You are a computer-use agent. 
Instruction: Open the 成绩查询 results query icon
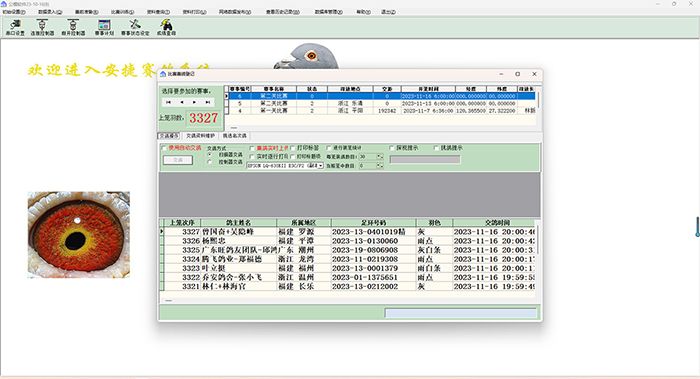(166, 27)
